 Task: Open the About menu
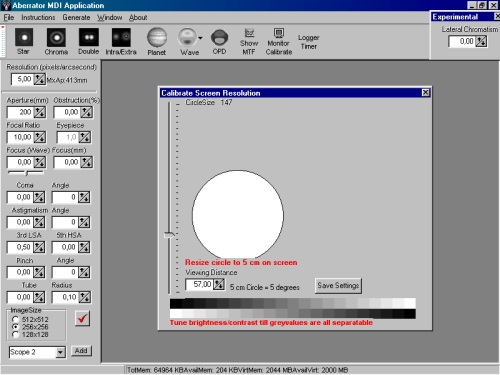coord(138,17)
